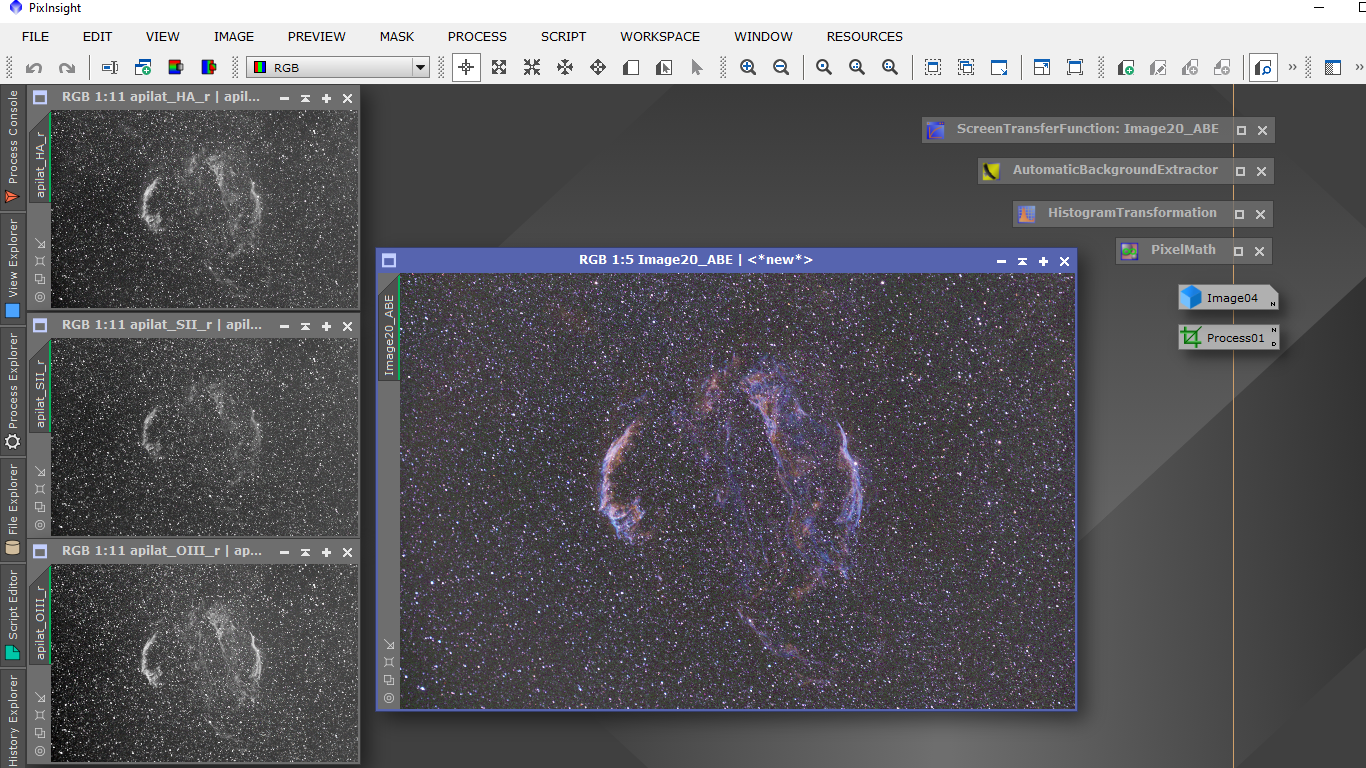
Task: Click the HistogramTransformation icon
Action: (1026, 214)
